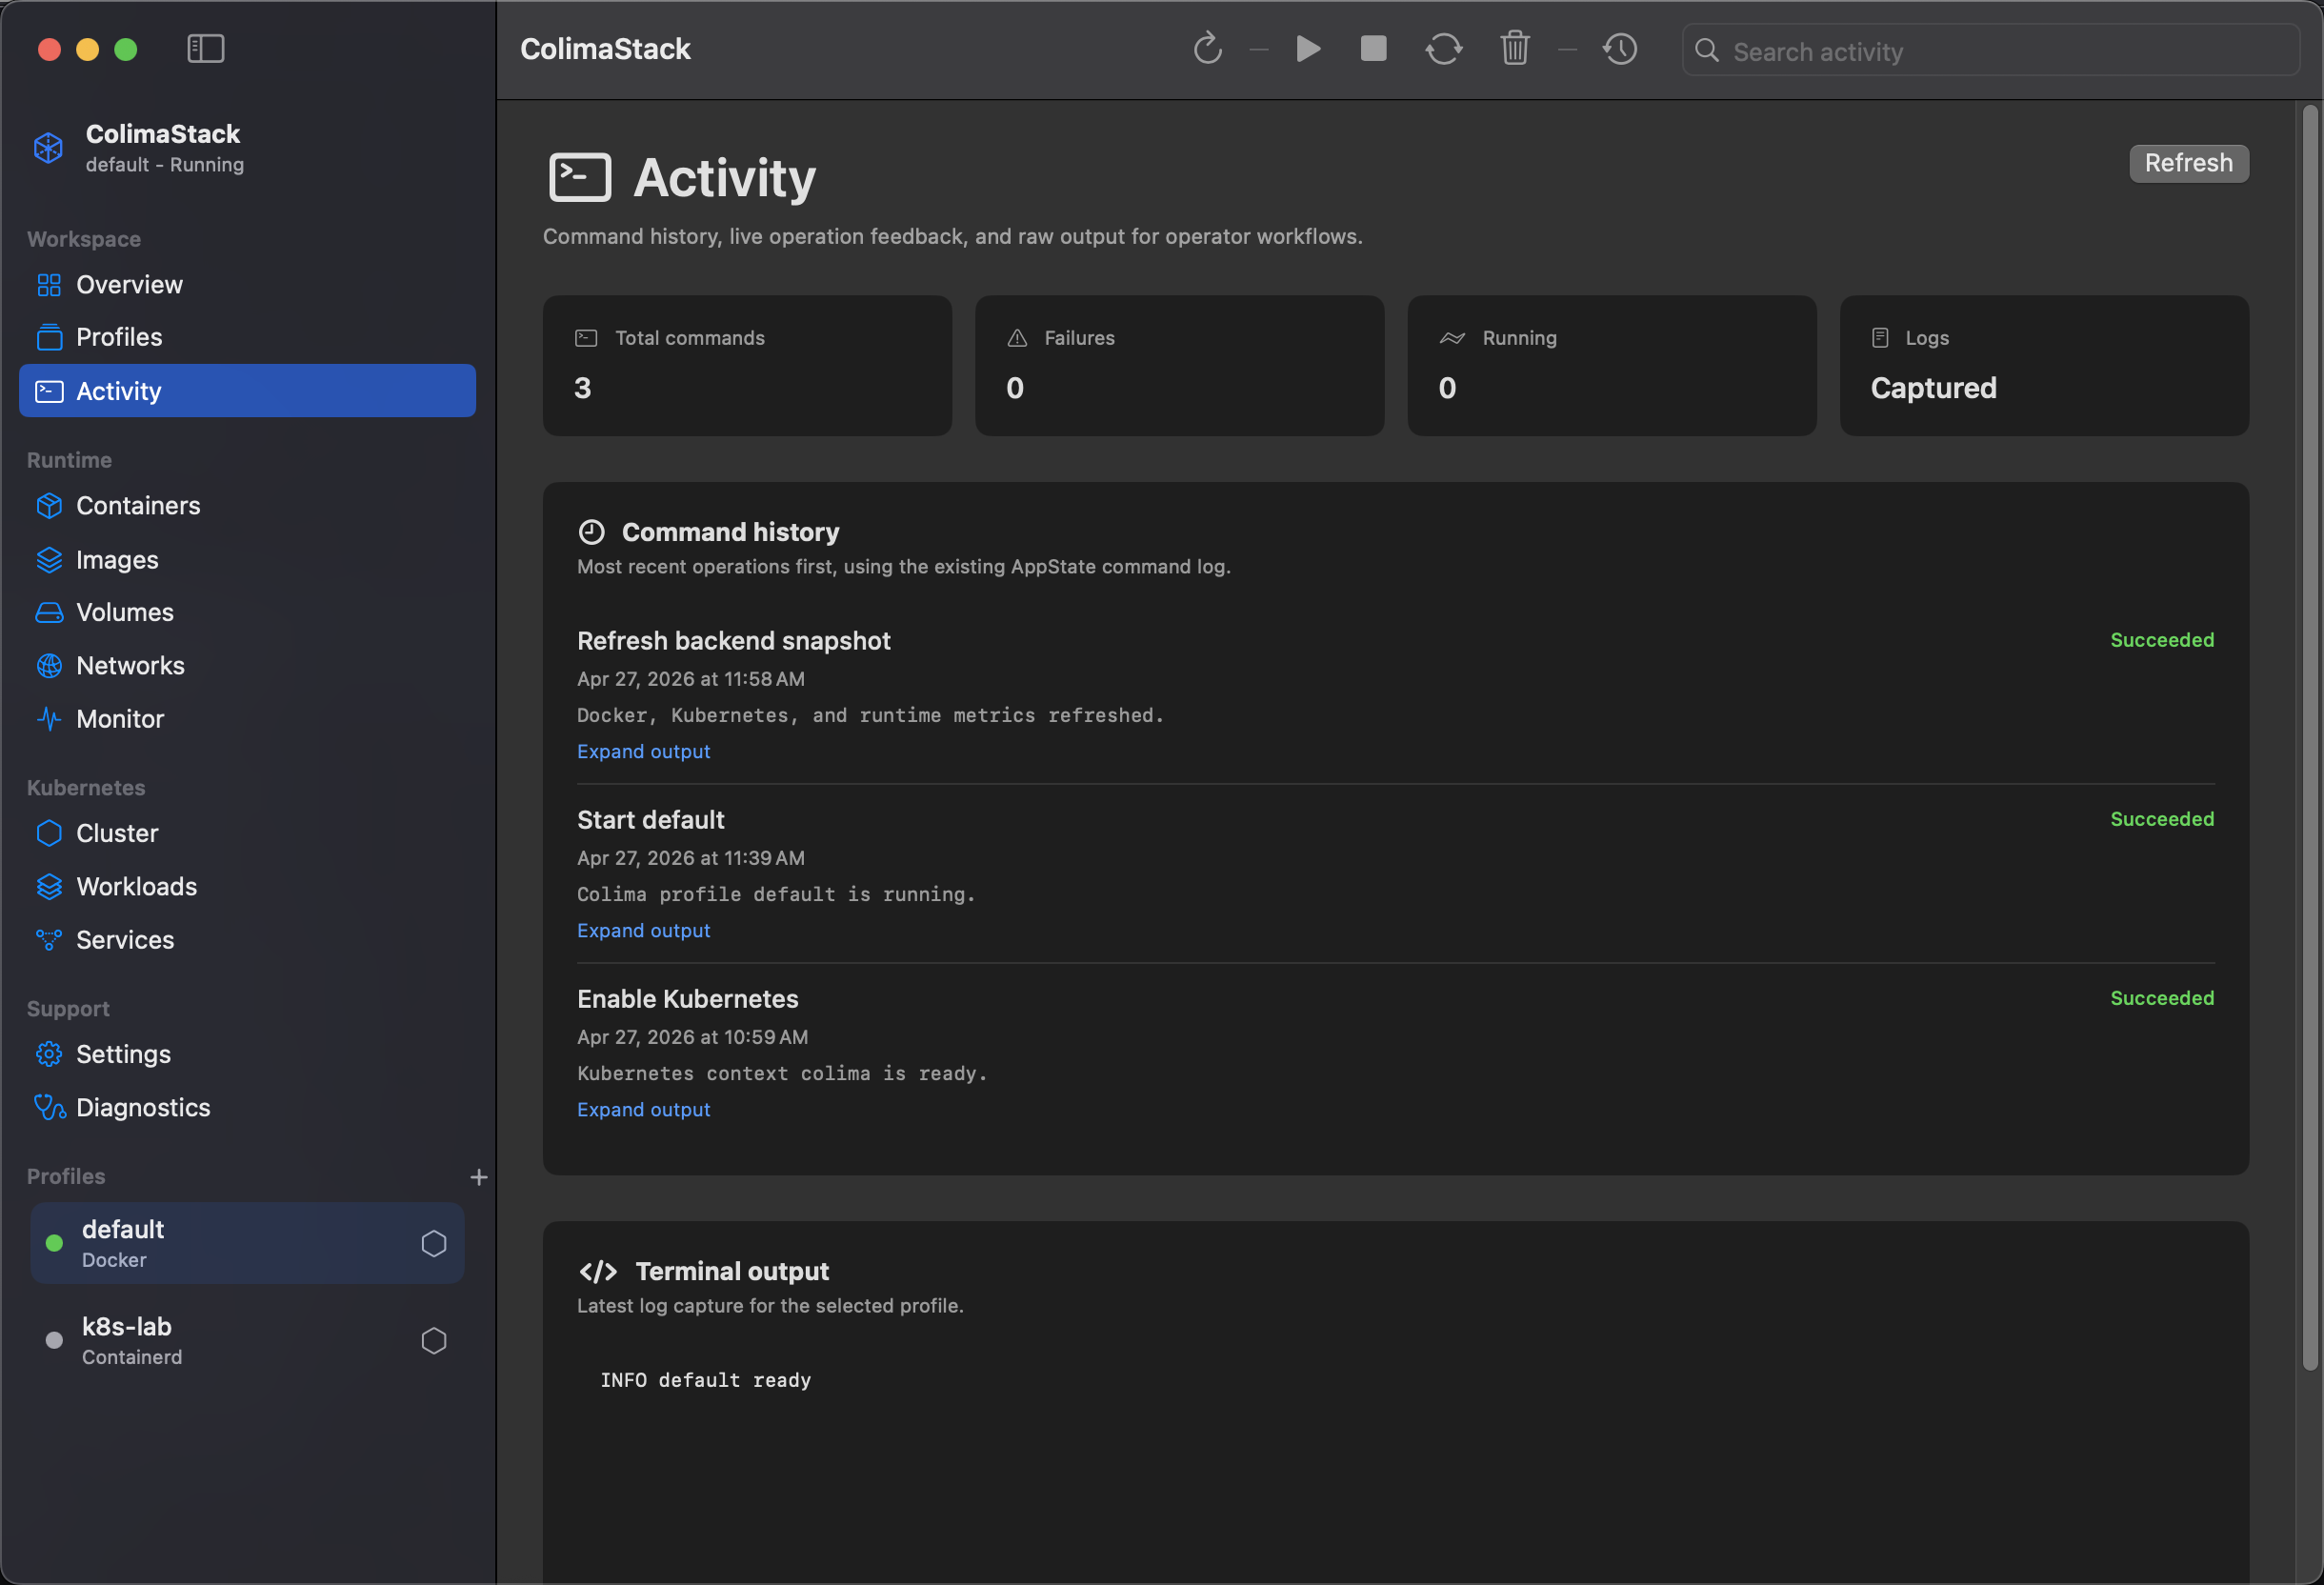This screenshot has width=2324, height=1585.
Task: Click Succeeded status of Refresh backend snapshot
Action: pos(2162,640)
